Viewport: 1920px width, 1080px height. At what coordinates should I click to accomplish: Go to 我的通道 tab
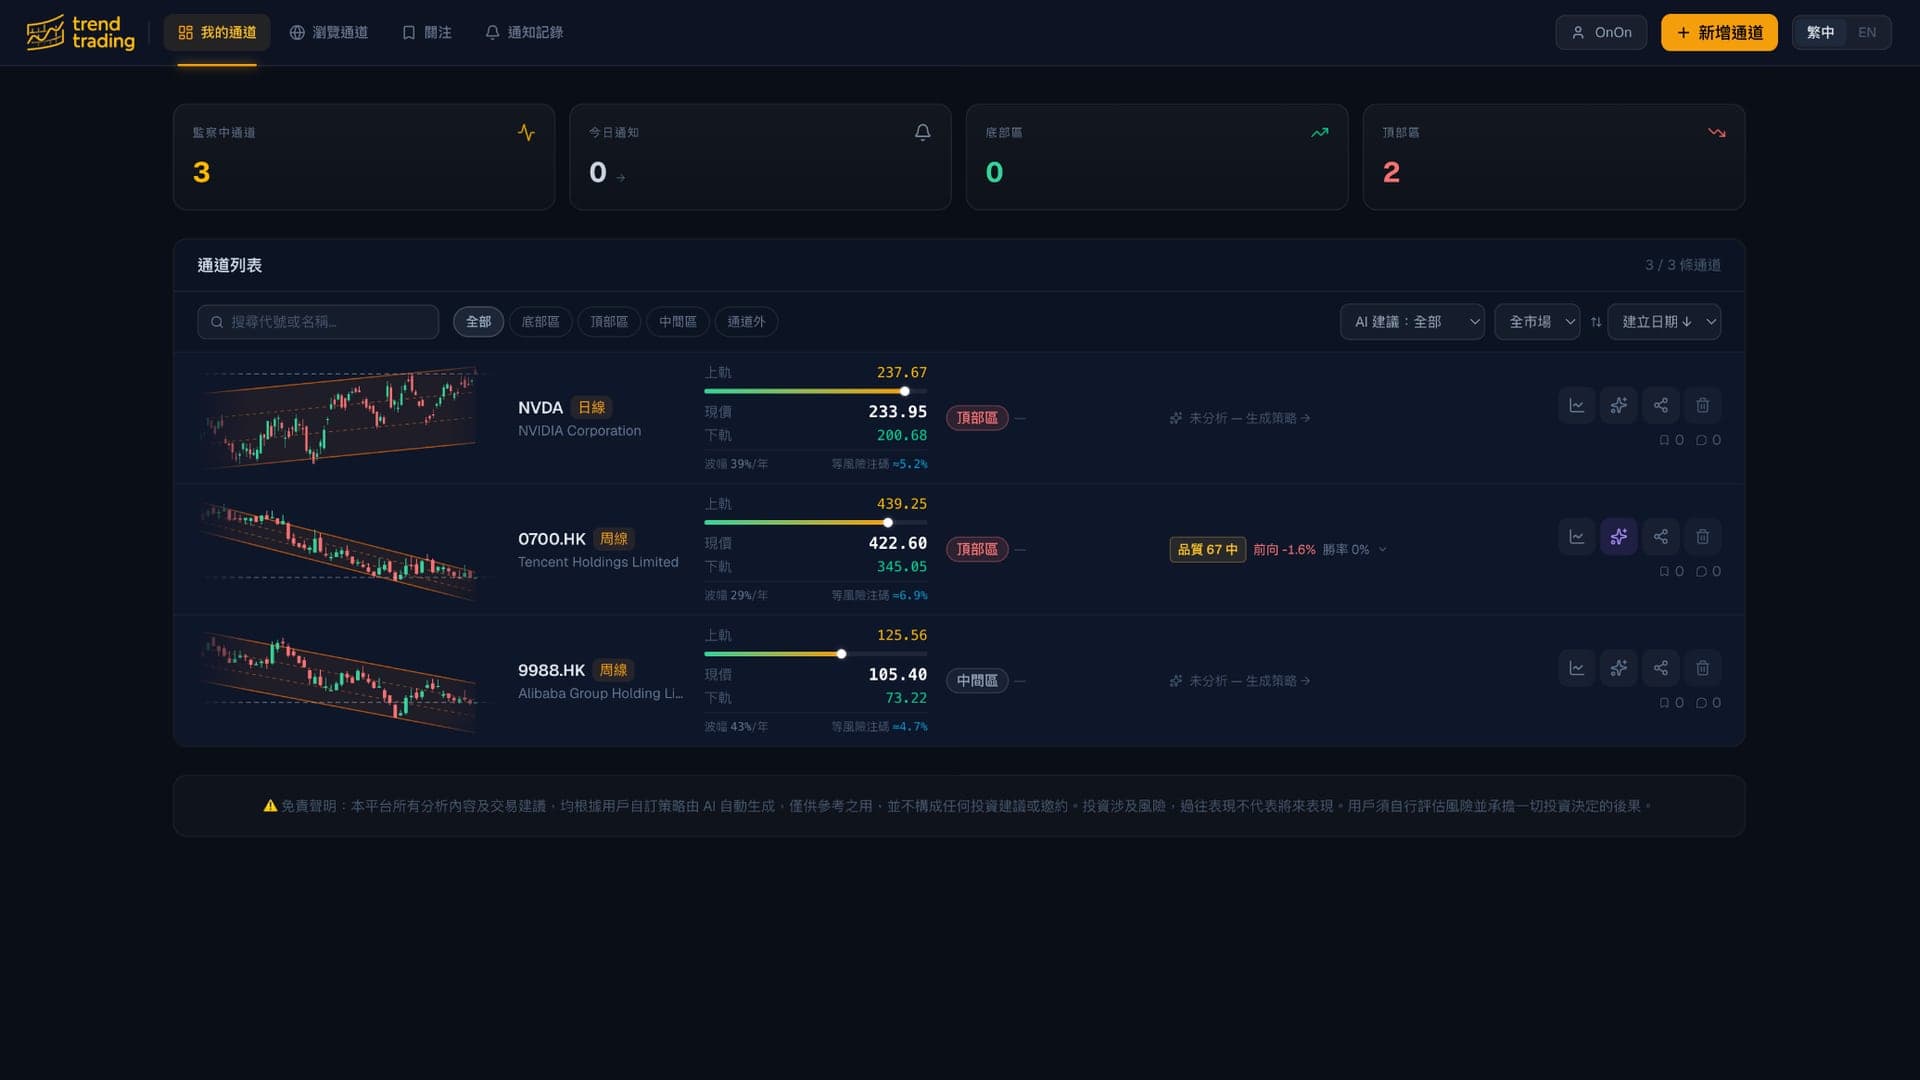217,32
